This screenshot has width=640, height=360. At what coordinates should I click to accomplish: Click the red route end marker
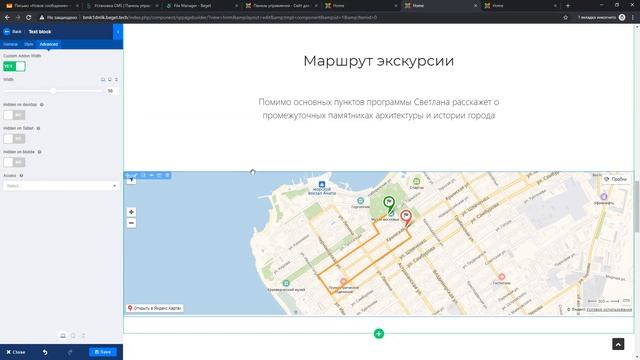coord(406,217)
